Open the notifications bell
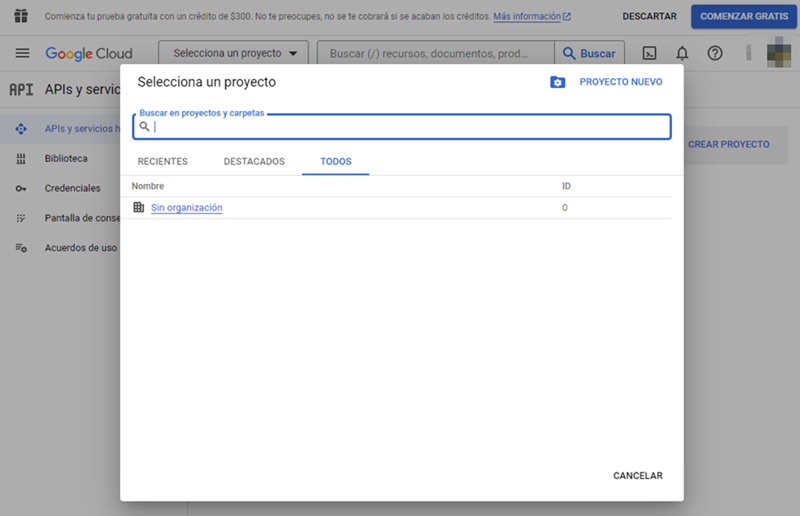The width and height of the screenshot is (800, 516). coord(682,53)
